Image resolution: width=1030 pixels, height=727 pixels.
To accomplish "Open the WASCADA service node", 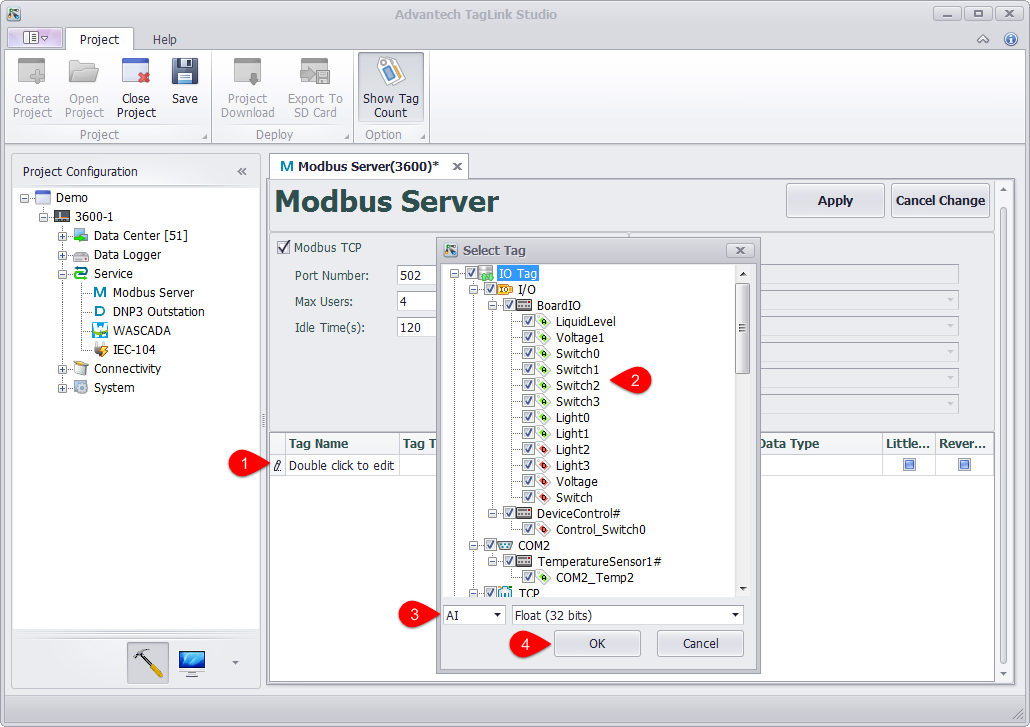I will (x=141, y=330).
